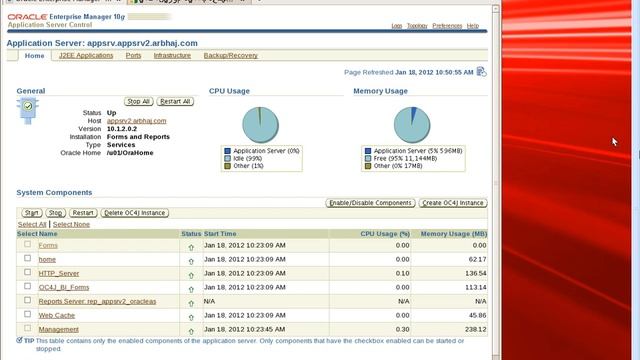The height and width of the screenshot is (360, 640).
Task: Click the up status arrow for OC4J_BI_Forms
Action: pos(191,289)
